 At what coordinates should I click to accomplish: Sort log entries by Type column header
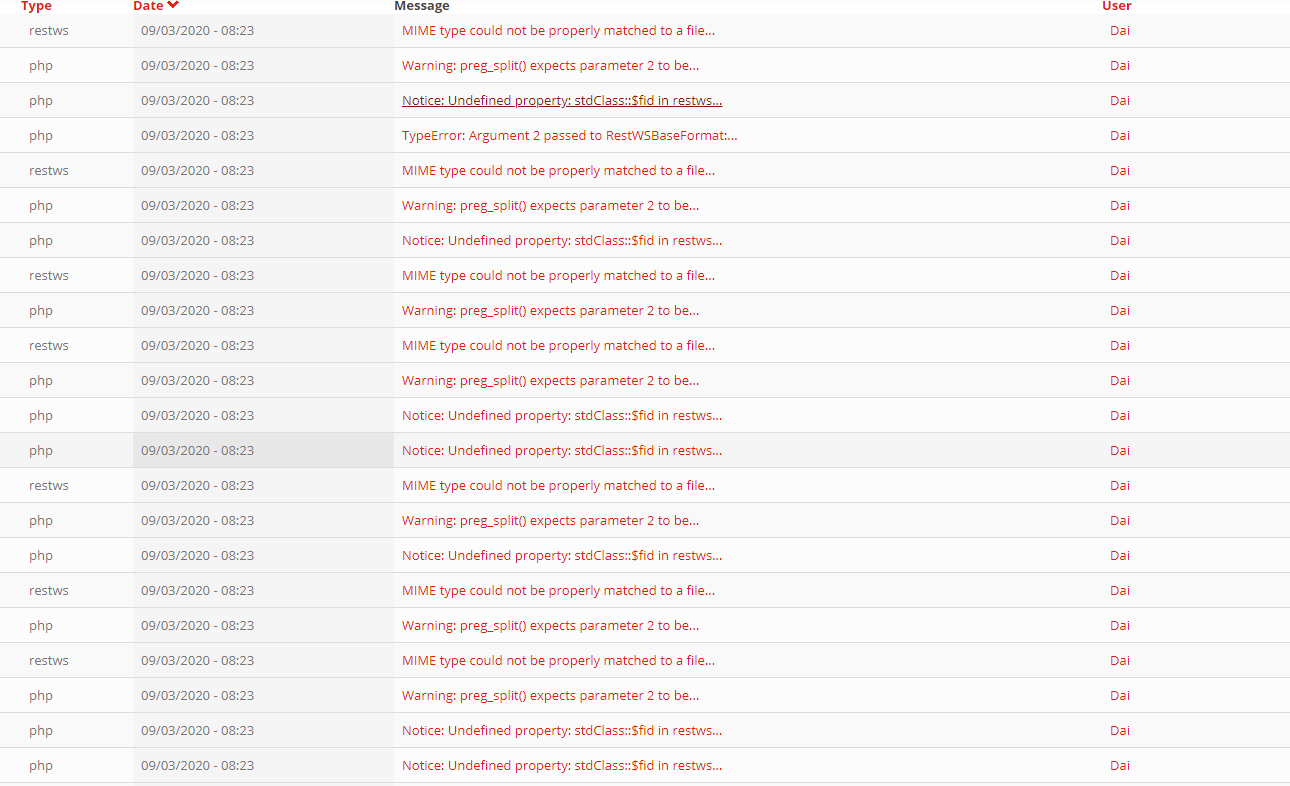[36, 6]
